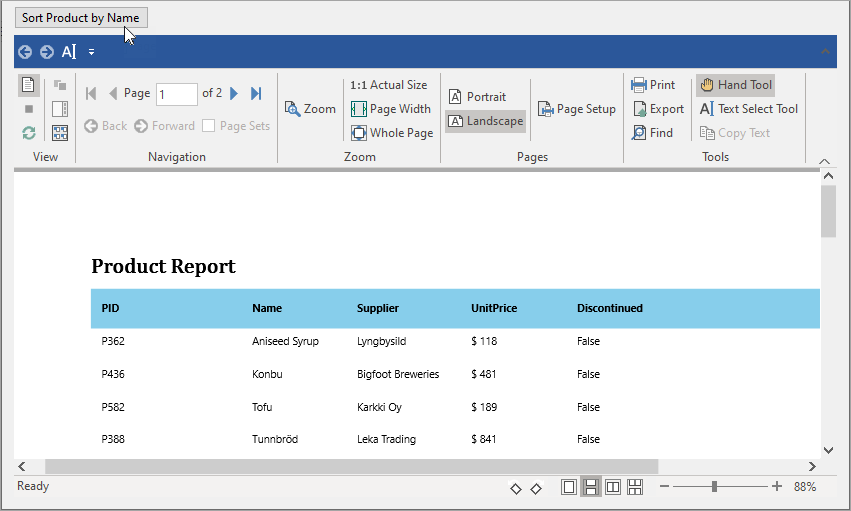Viewport: 851px width, 511px height.
Task: Open Find in the Tools group
Action: pyautogui.click(x=652, y=132)
